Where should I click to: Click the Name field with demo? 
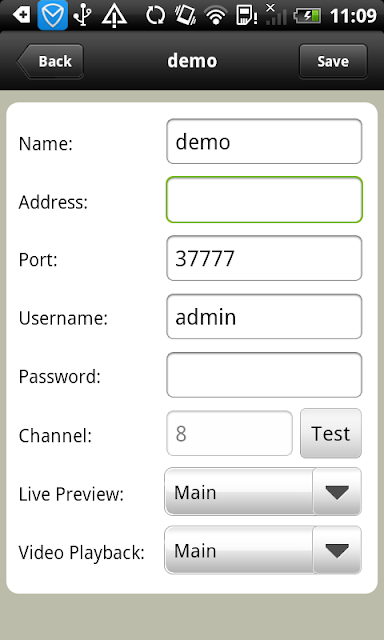pyautogui.click(x=264, y=141)
